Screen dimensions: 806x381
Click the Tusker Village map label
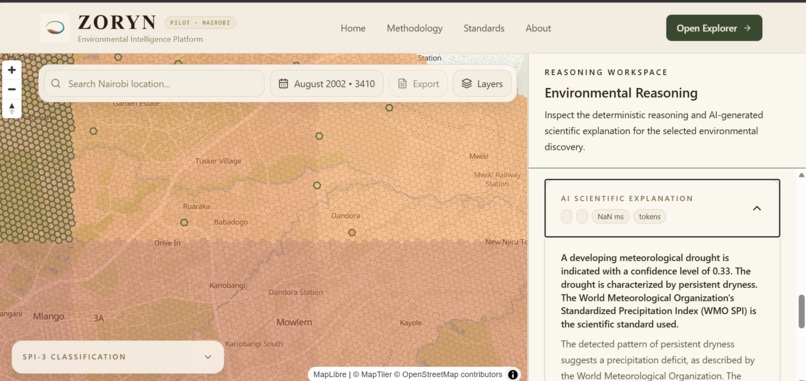(218, 161)
